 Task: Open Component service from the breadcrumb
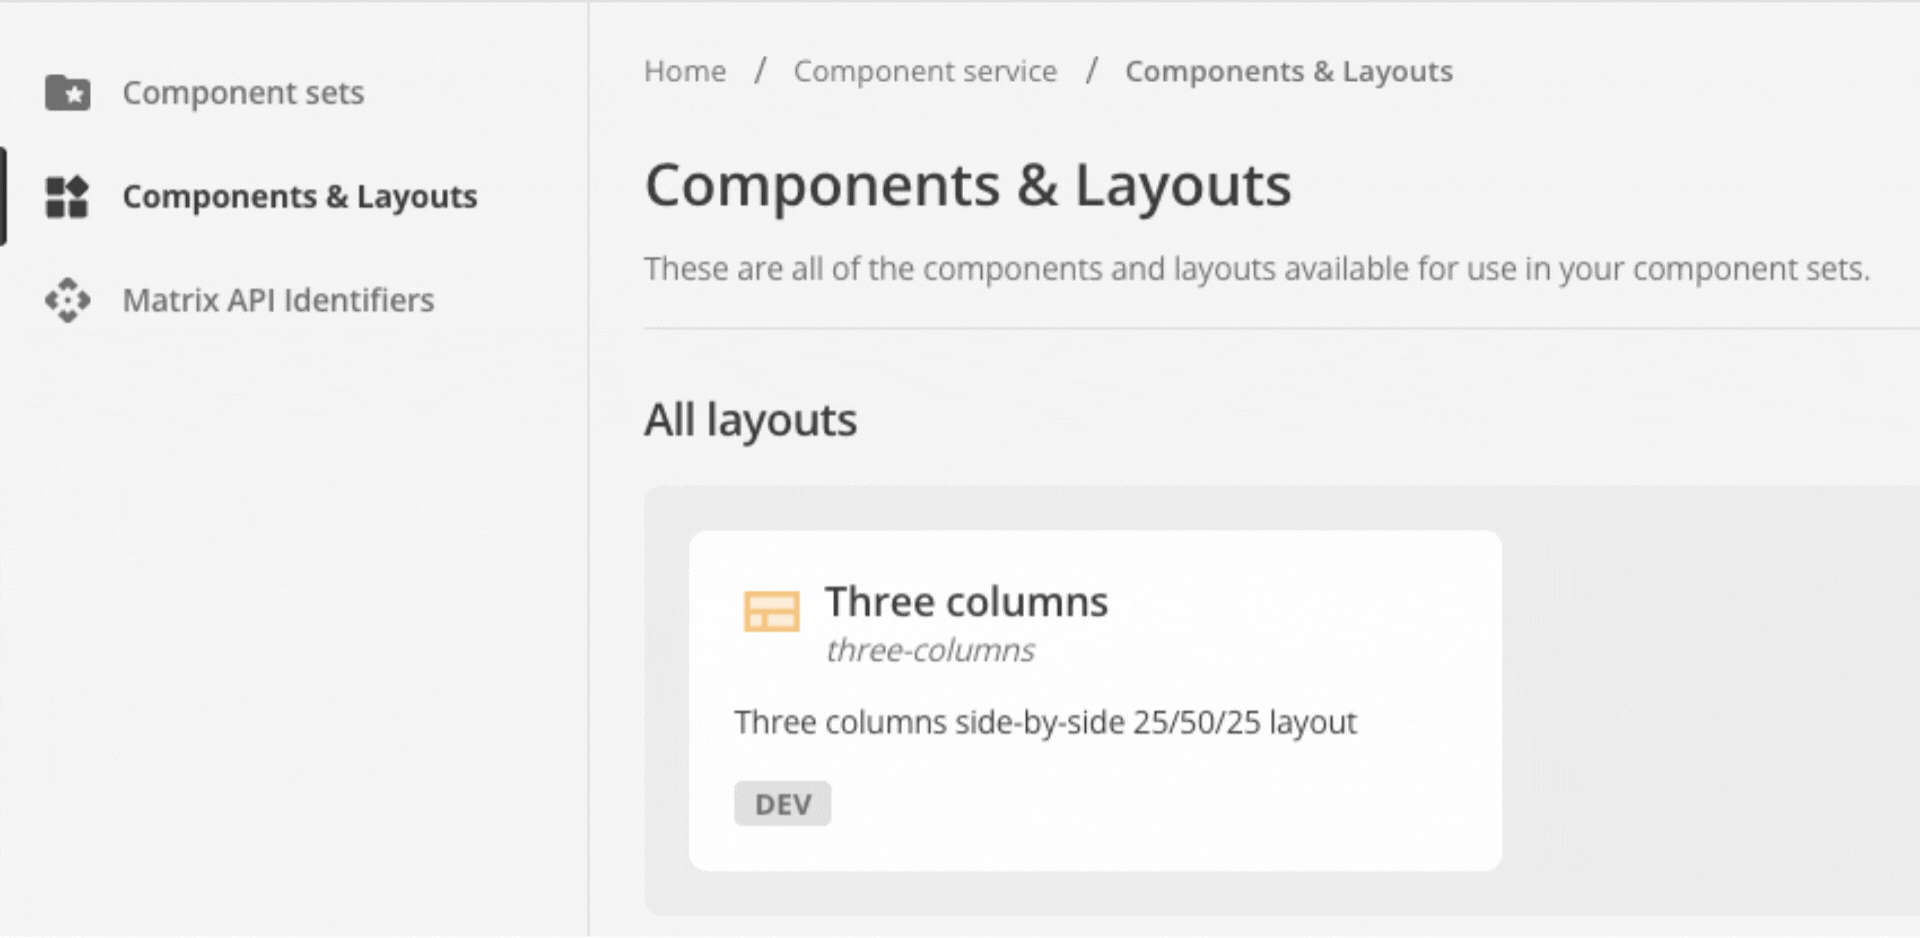point(925,71)
